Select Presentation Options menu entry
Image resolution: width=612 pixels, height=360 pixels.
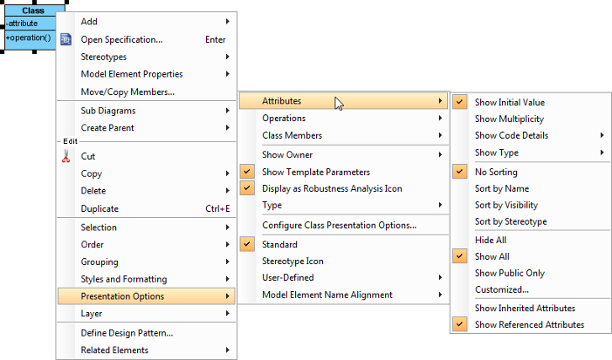click(146, 296)
